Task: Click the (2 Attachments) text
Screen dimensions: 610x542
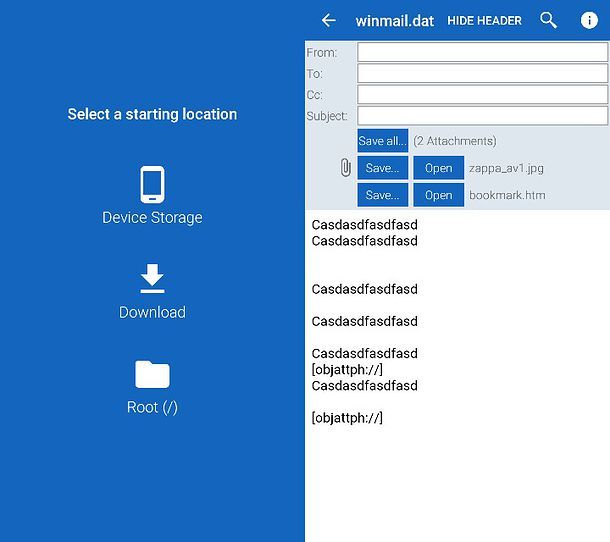Action: tap(455, 141)
